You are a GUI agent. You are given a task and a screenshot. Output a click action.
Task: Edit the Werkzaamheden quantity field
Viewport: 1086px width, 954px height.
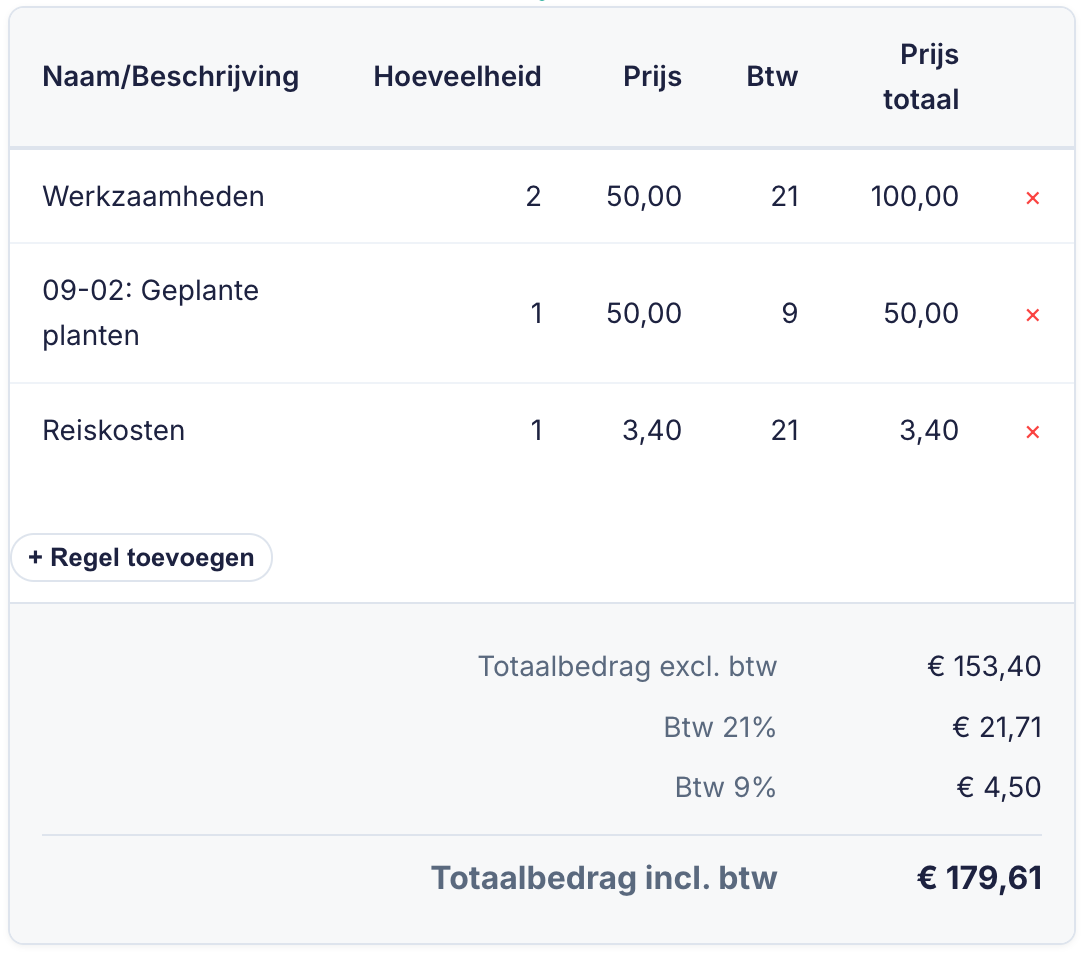click(x=533, y=197)
